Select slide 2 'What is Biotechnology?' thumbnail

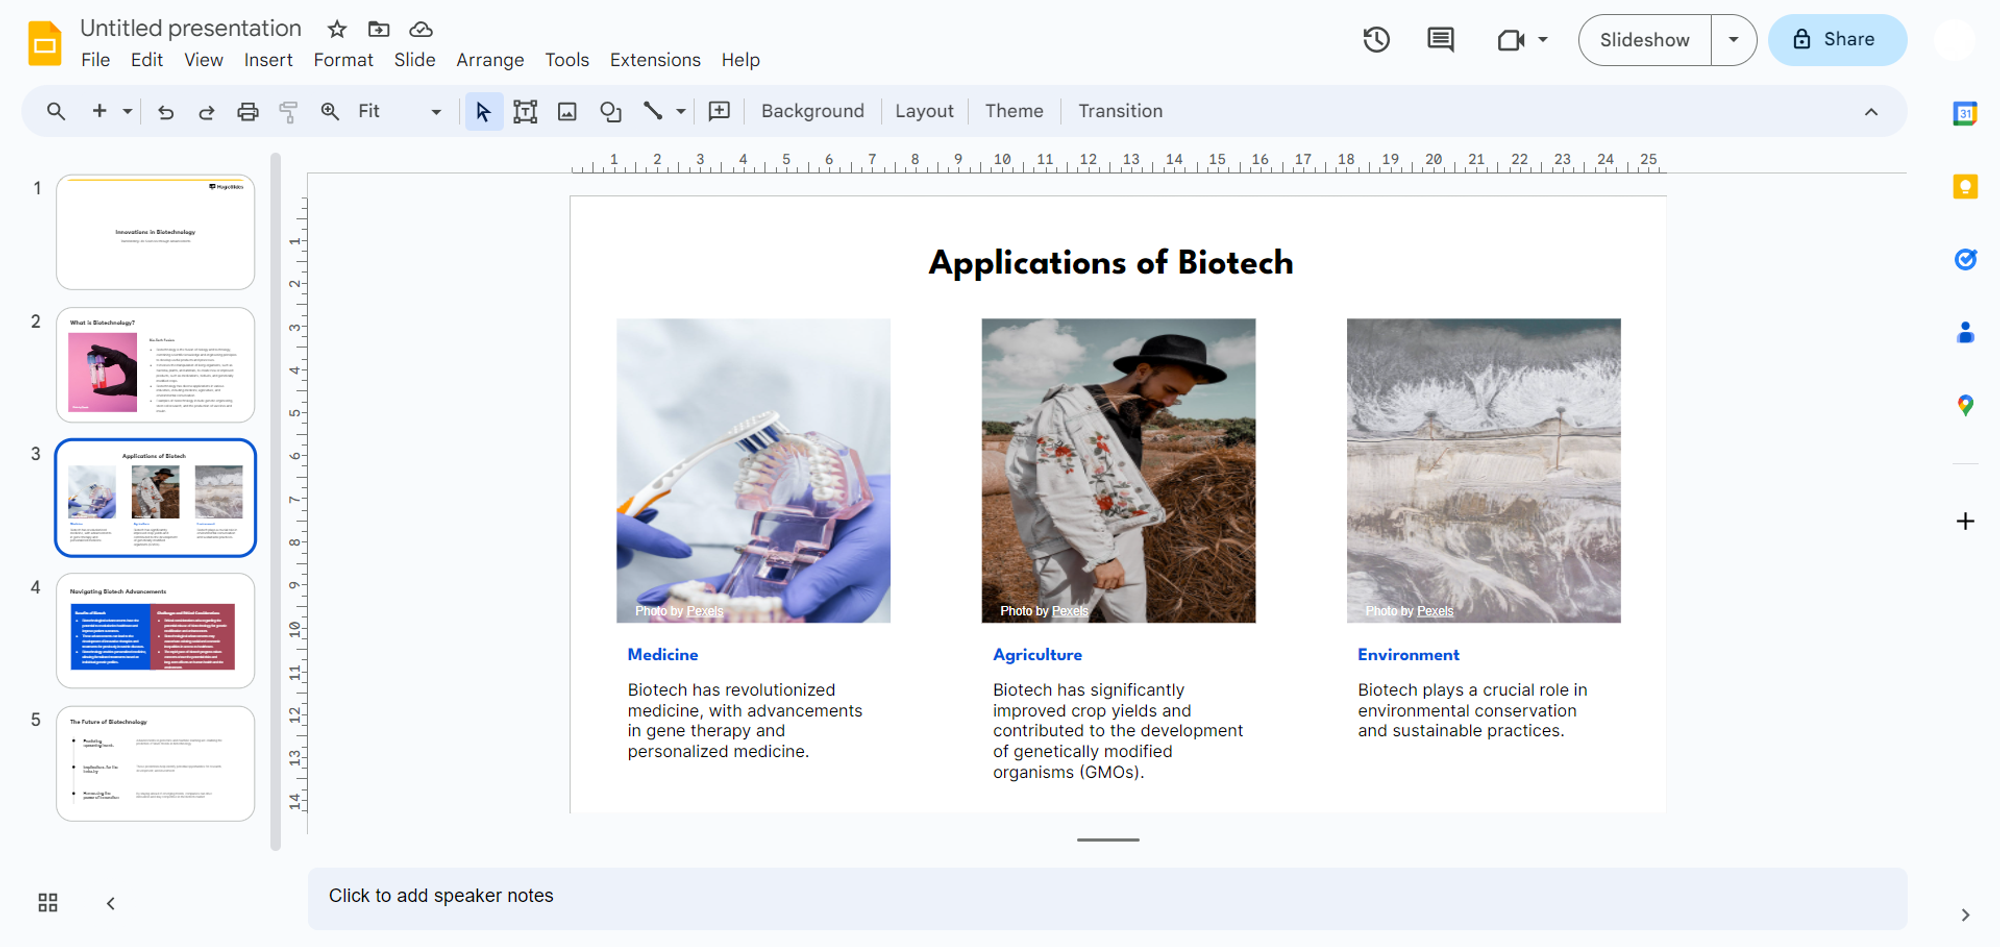pos(155,365)
